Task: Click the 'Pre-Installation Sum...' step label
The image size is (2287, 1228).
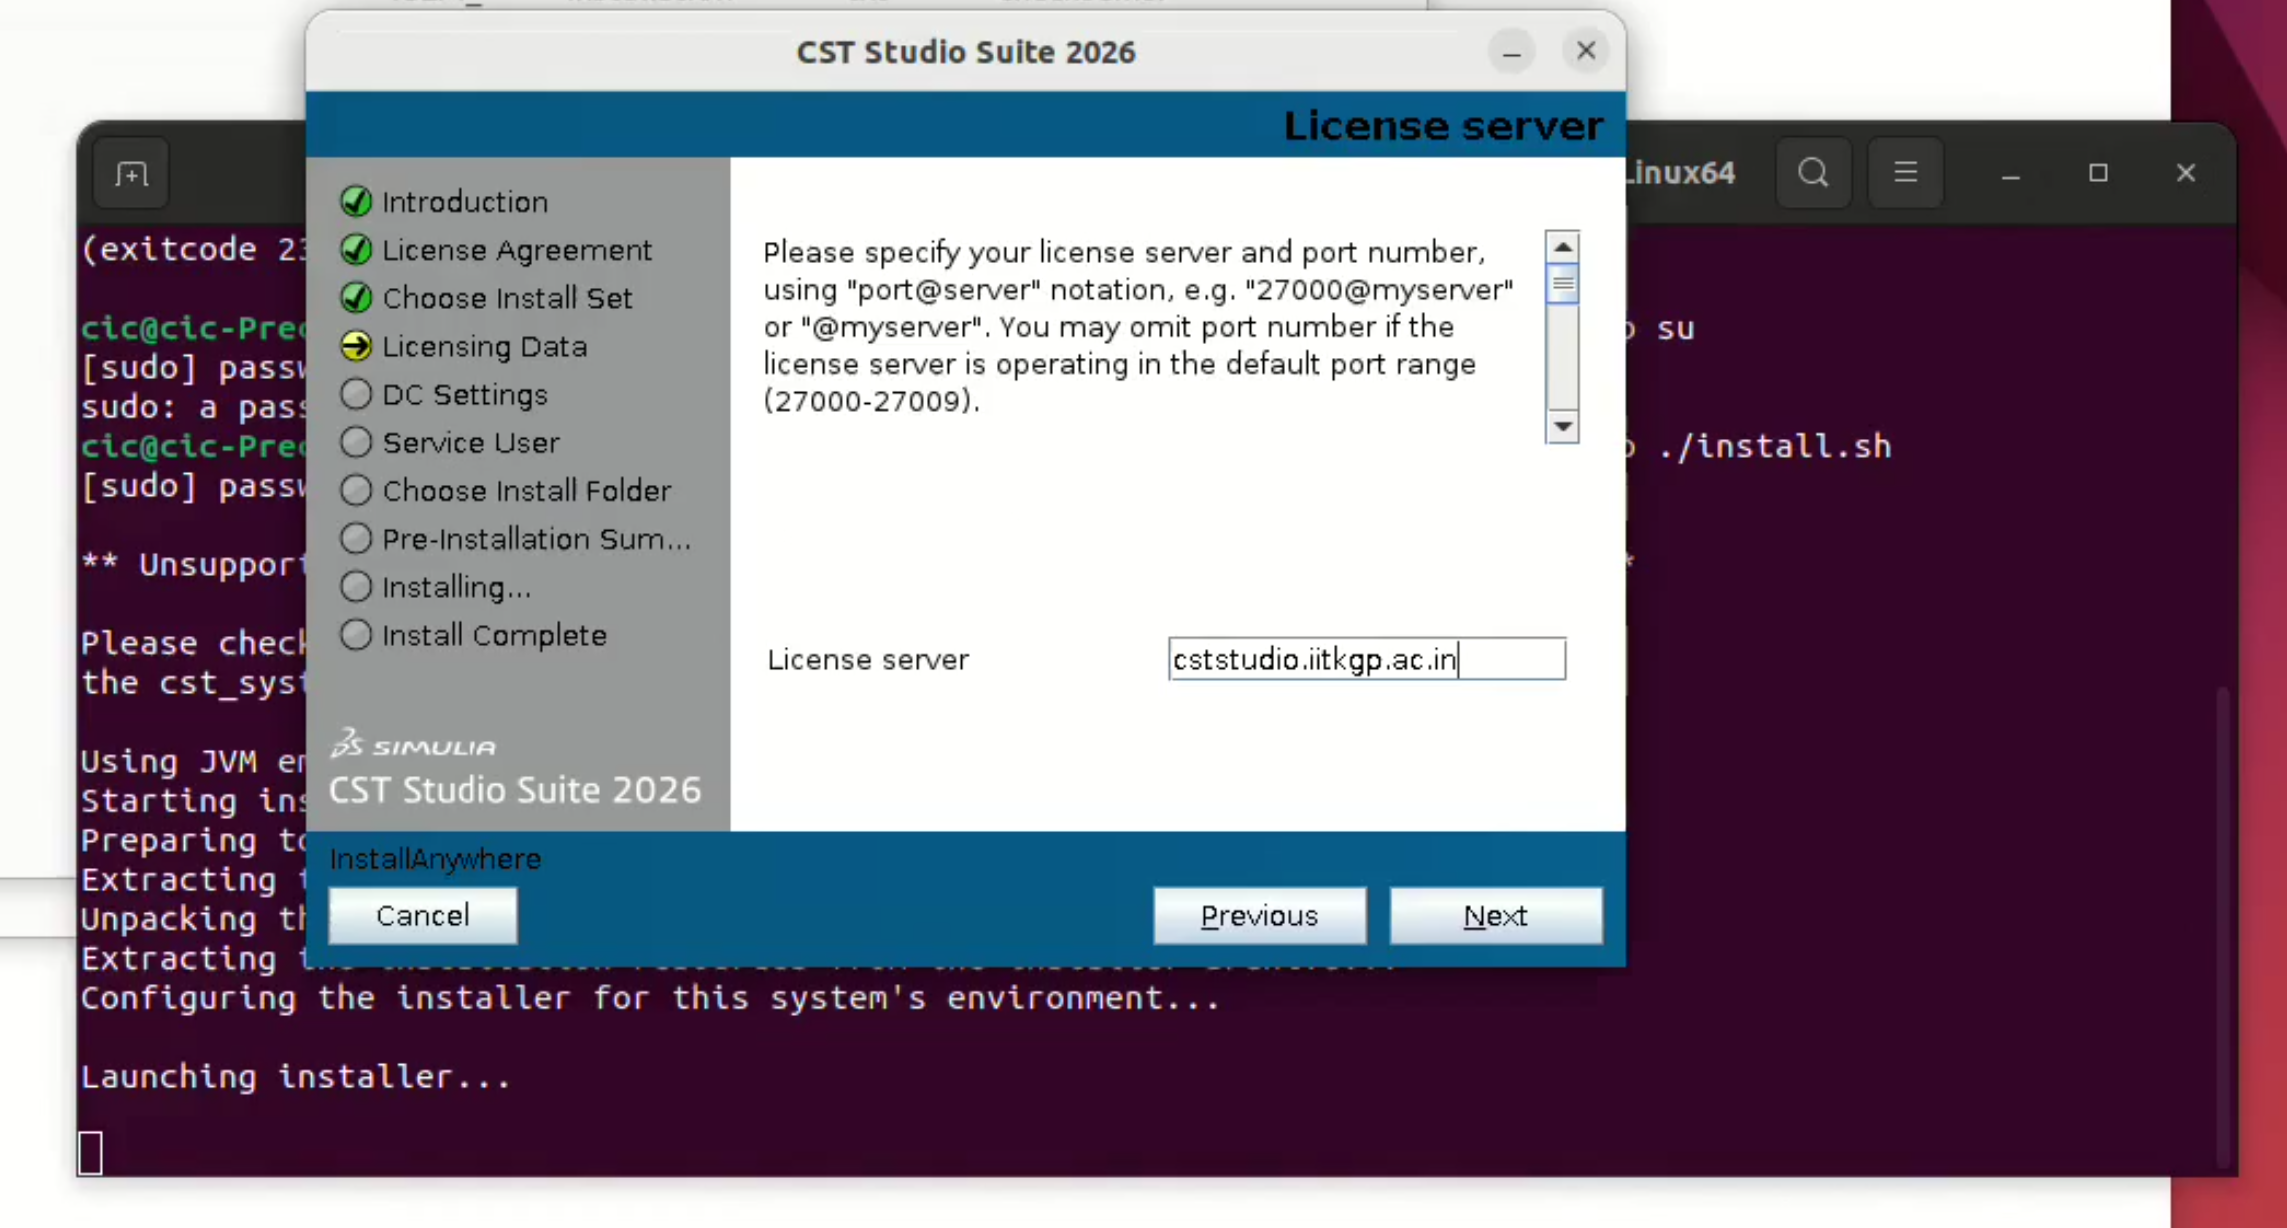Action: click(x=536, y=539)
